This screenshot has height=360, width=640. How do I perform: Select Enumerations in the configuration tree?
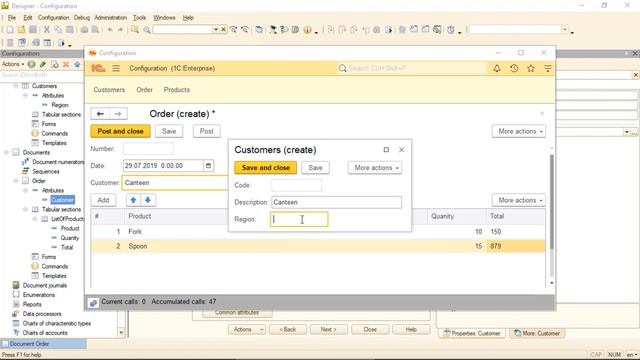tap(39, 295)
